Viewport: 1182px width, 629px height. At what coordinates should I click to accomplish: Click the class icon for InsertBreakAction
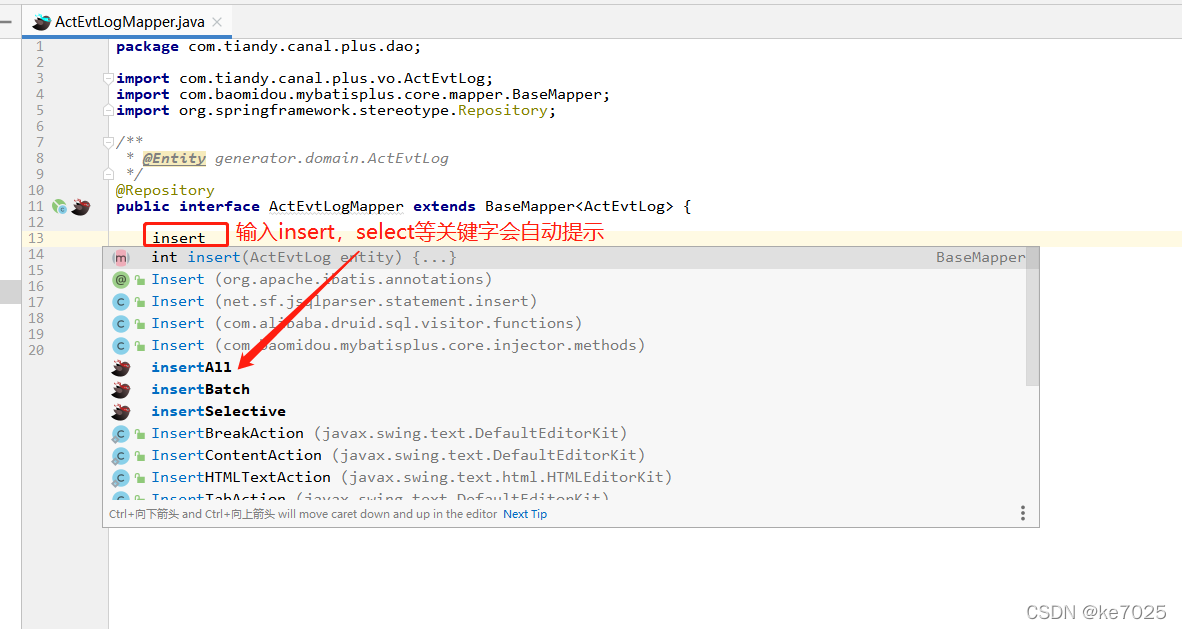(x=121, y=434)
